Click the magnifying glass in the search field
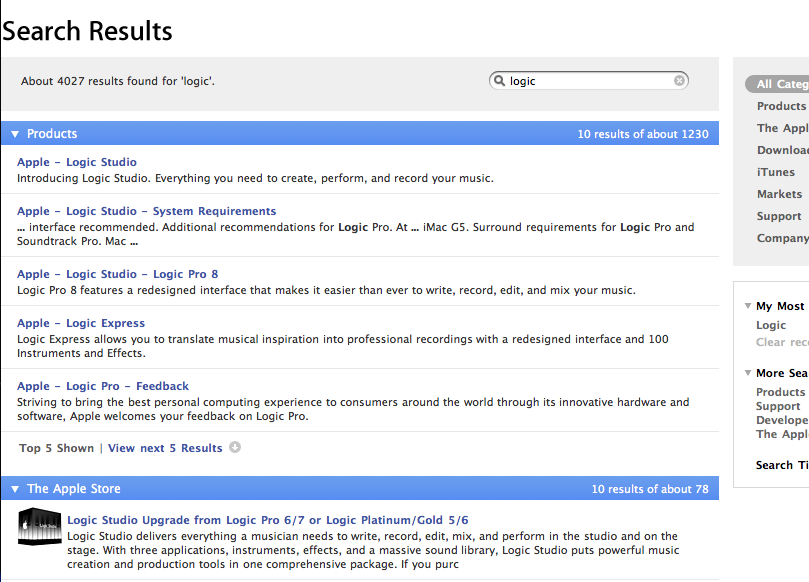 pos(499,80)
